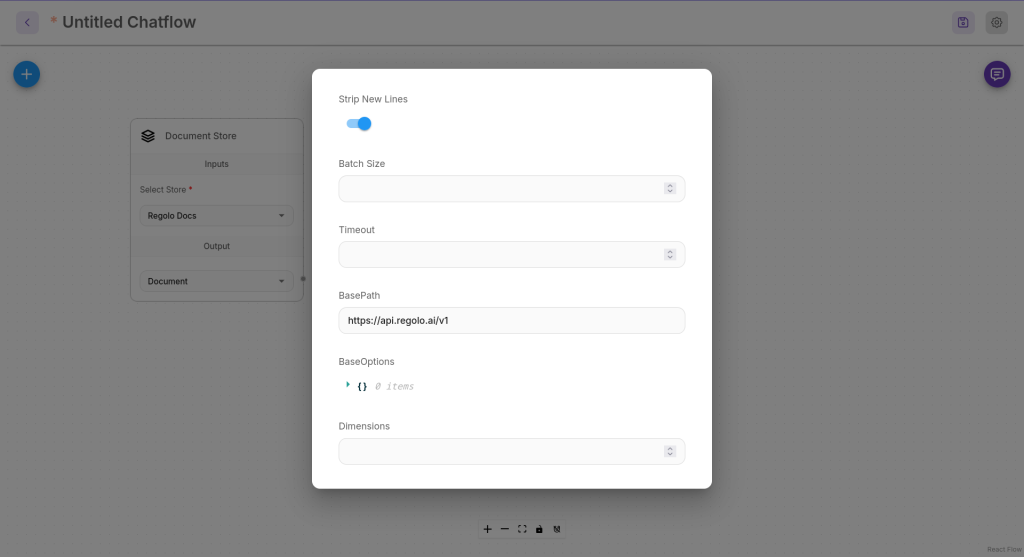
Task: Click the Document Store output anchor dot
Action: (x=303, y=279)
